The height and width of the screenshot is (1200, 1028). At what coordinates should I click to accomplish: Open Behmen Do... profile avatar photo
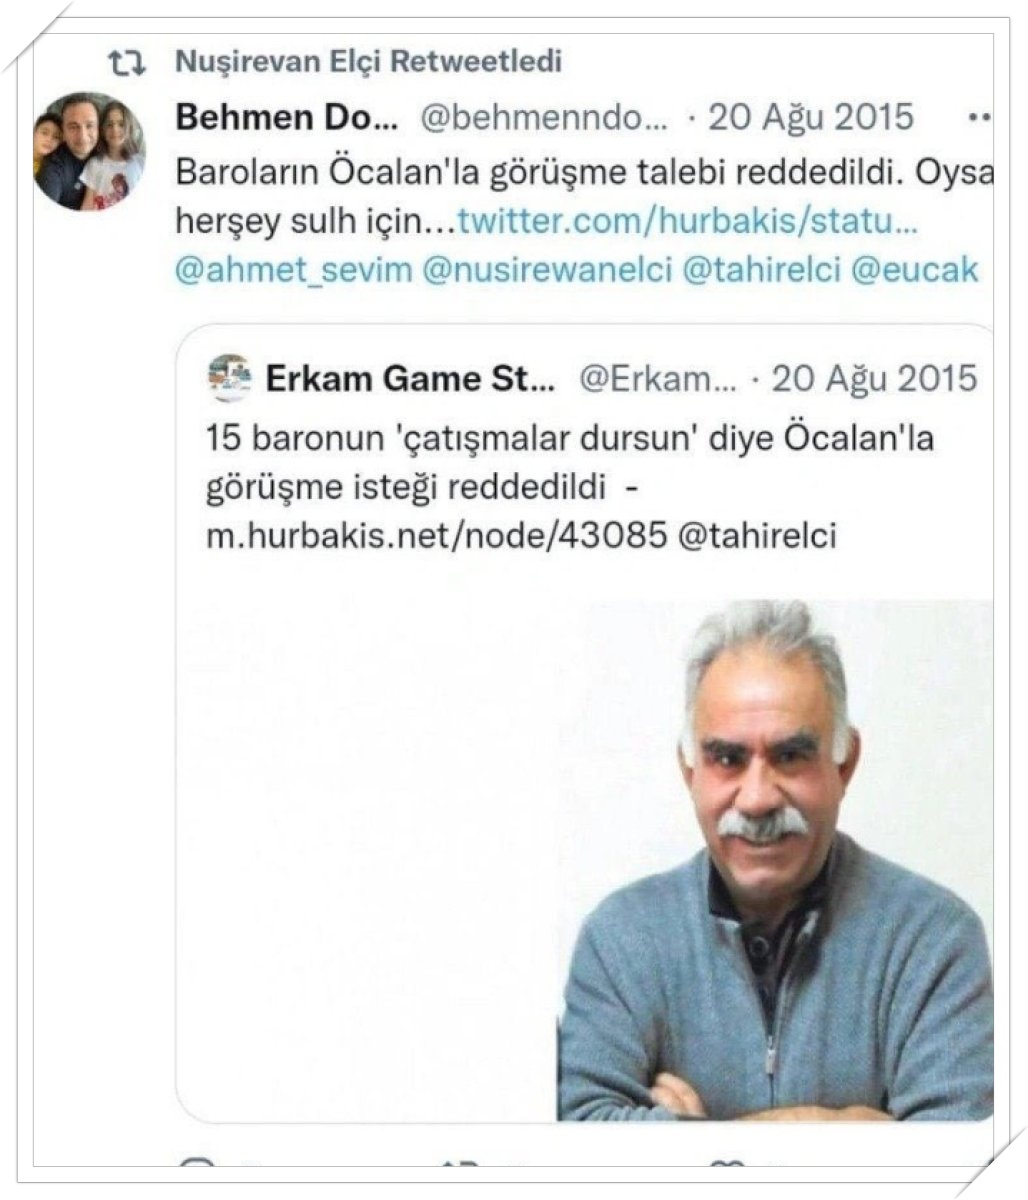click(89, 151)
